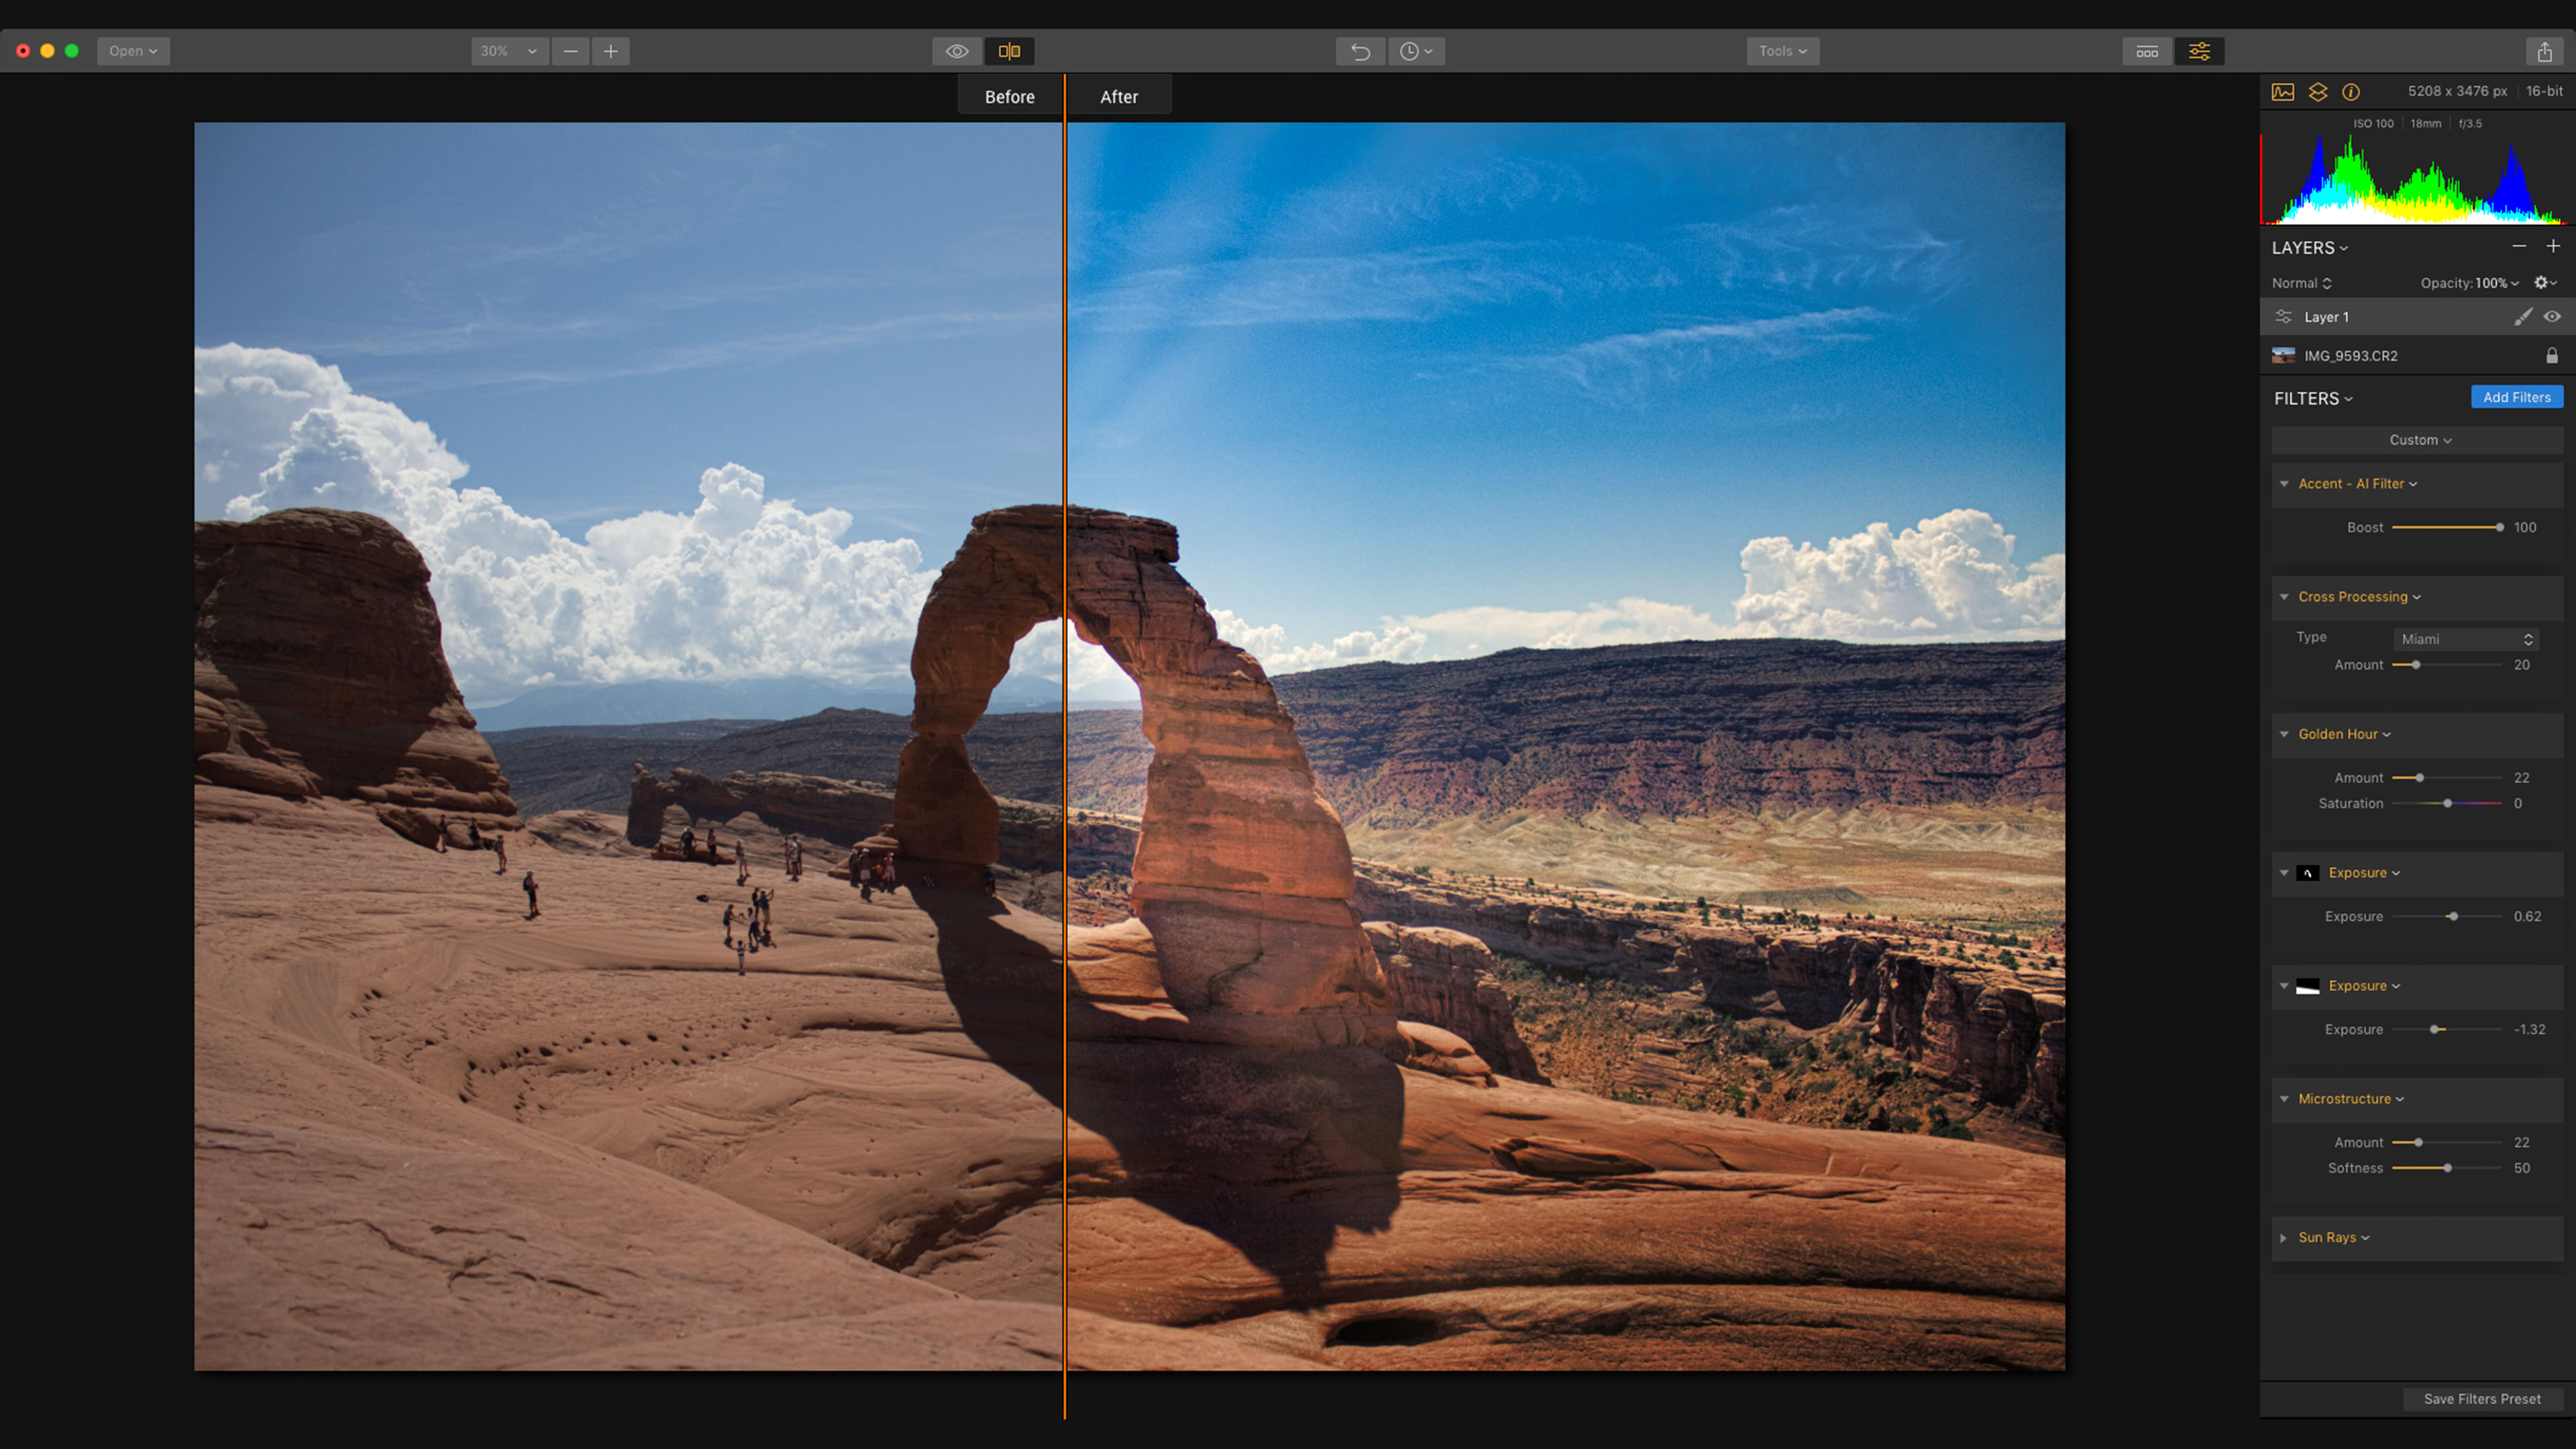This screenshot has height=1449, width=2576.
Task: Expand the Cross Processing filter settings
Action: click(x=2284, y=596)
